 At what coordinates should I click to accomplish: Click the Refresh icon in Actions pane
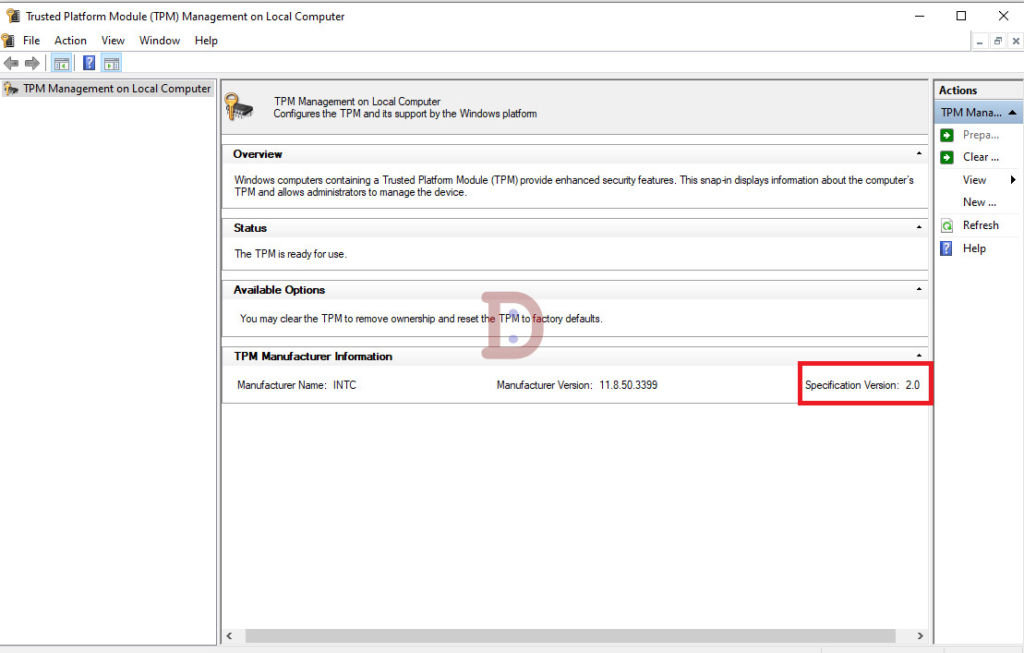[946, 226]
